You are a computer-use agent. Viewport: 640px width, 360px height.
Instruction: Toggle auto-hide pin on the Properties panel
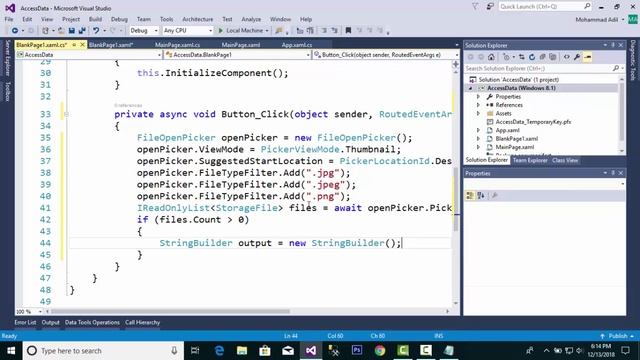point(613,173)
